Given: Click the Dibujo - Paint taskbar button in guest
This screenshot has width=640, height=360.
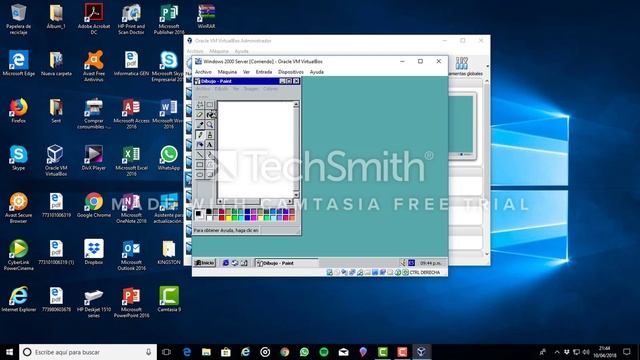Looking at the screenshot, I should pos(286,263).
